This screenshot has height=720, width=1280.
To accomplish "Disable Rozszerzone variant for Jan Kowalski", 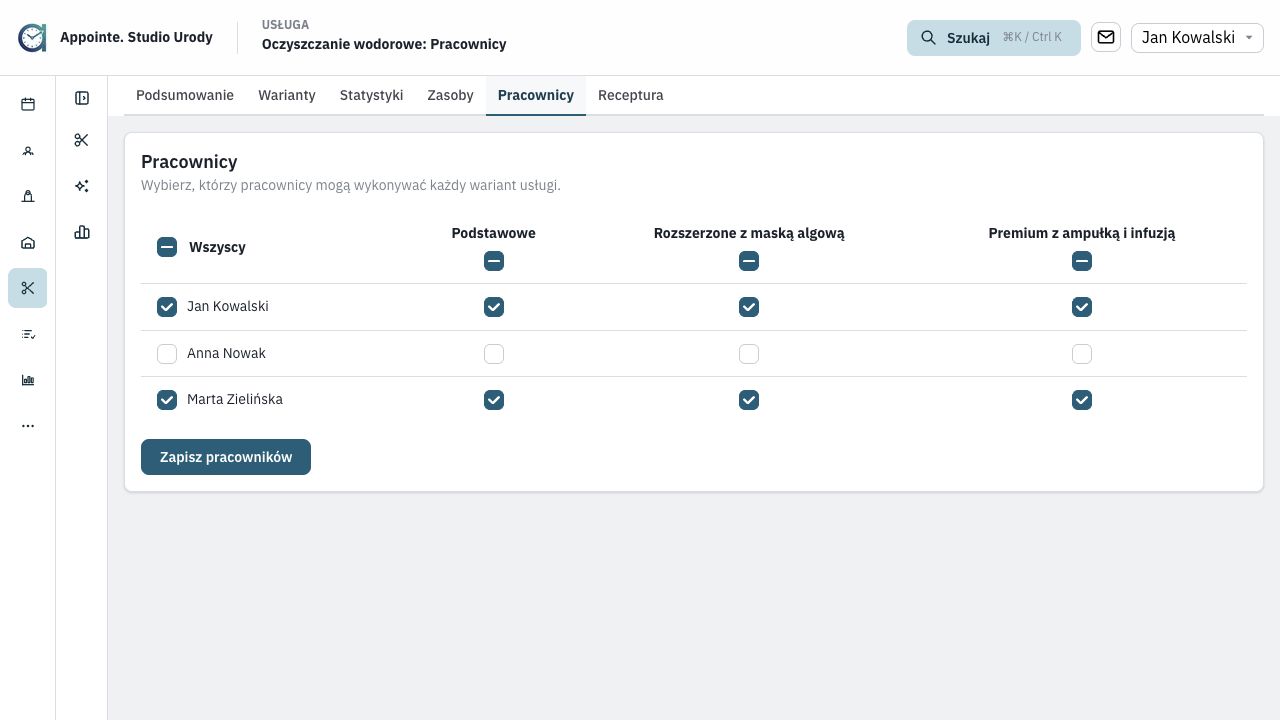I will tap(749, 307).
